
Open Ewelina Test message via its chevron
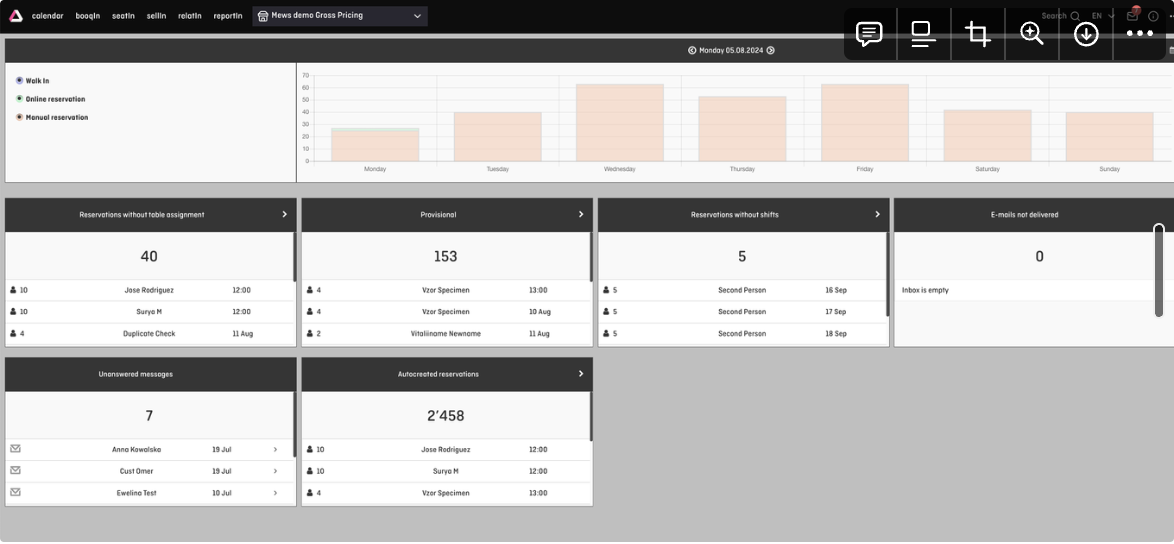[x=275, y=493]
